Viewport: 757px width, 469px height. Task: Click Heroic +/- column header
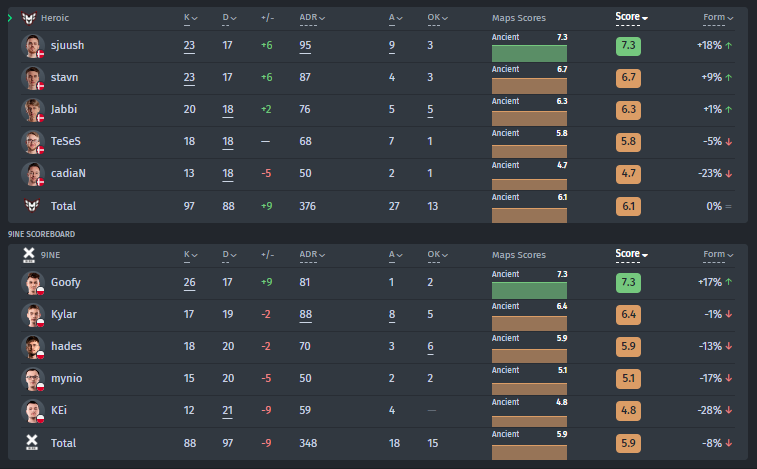(267, 18)
